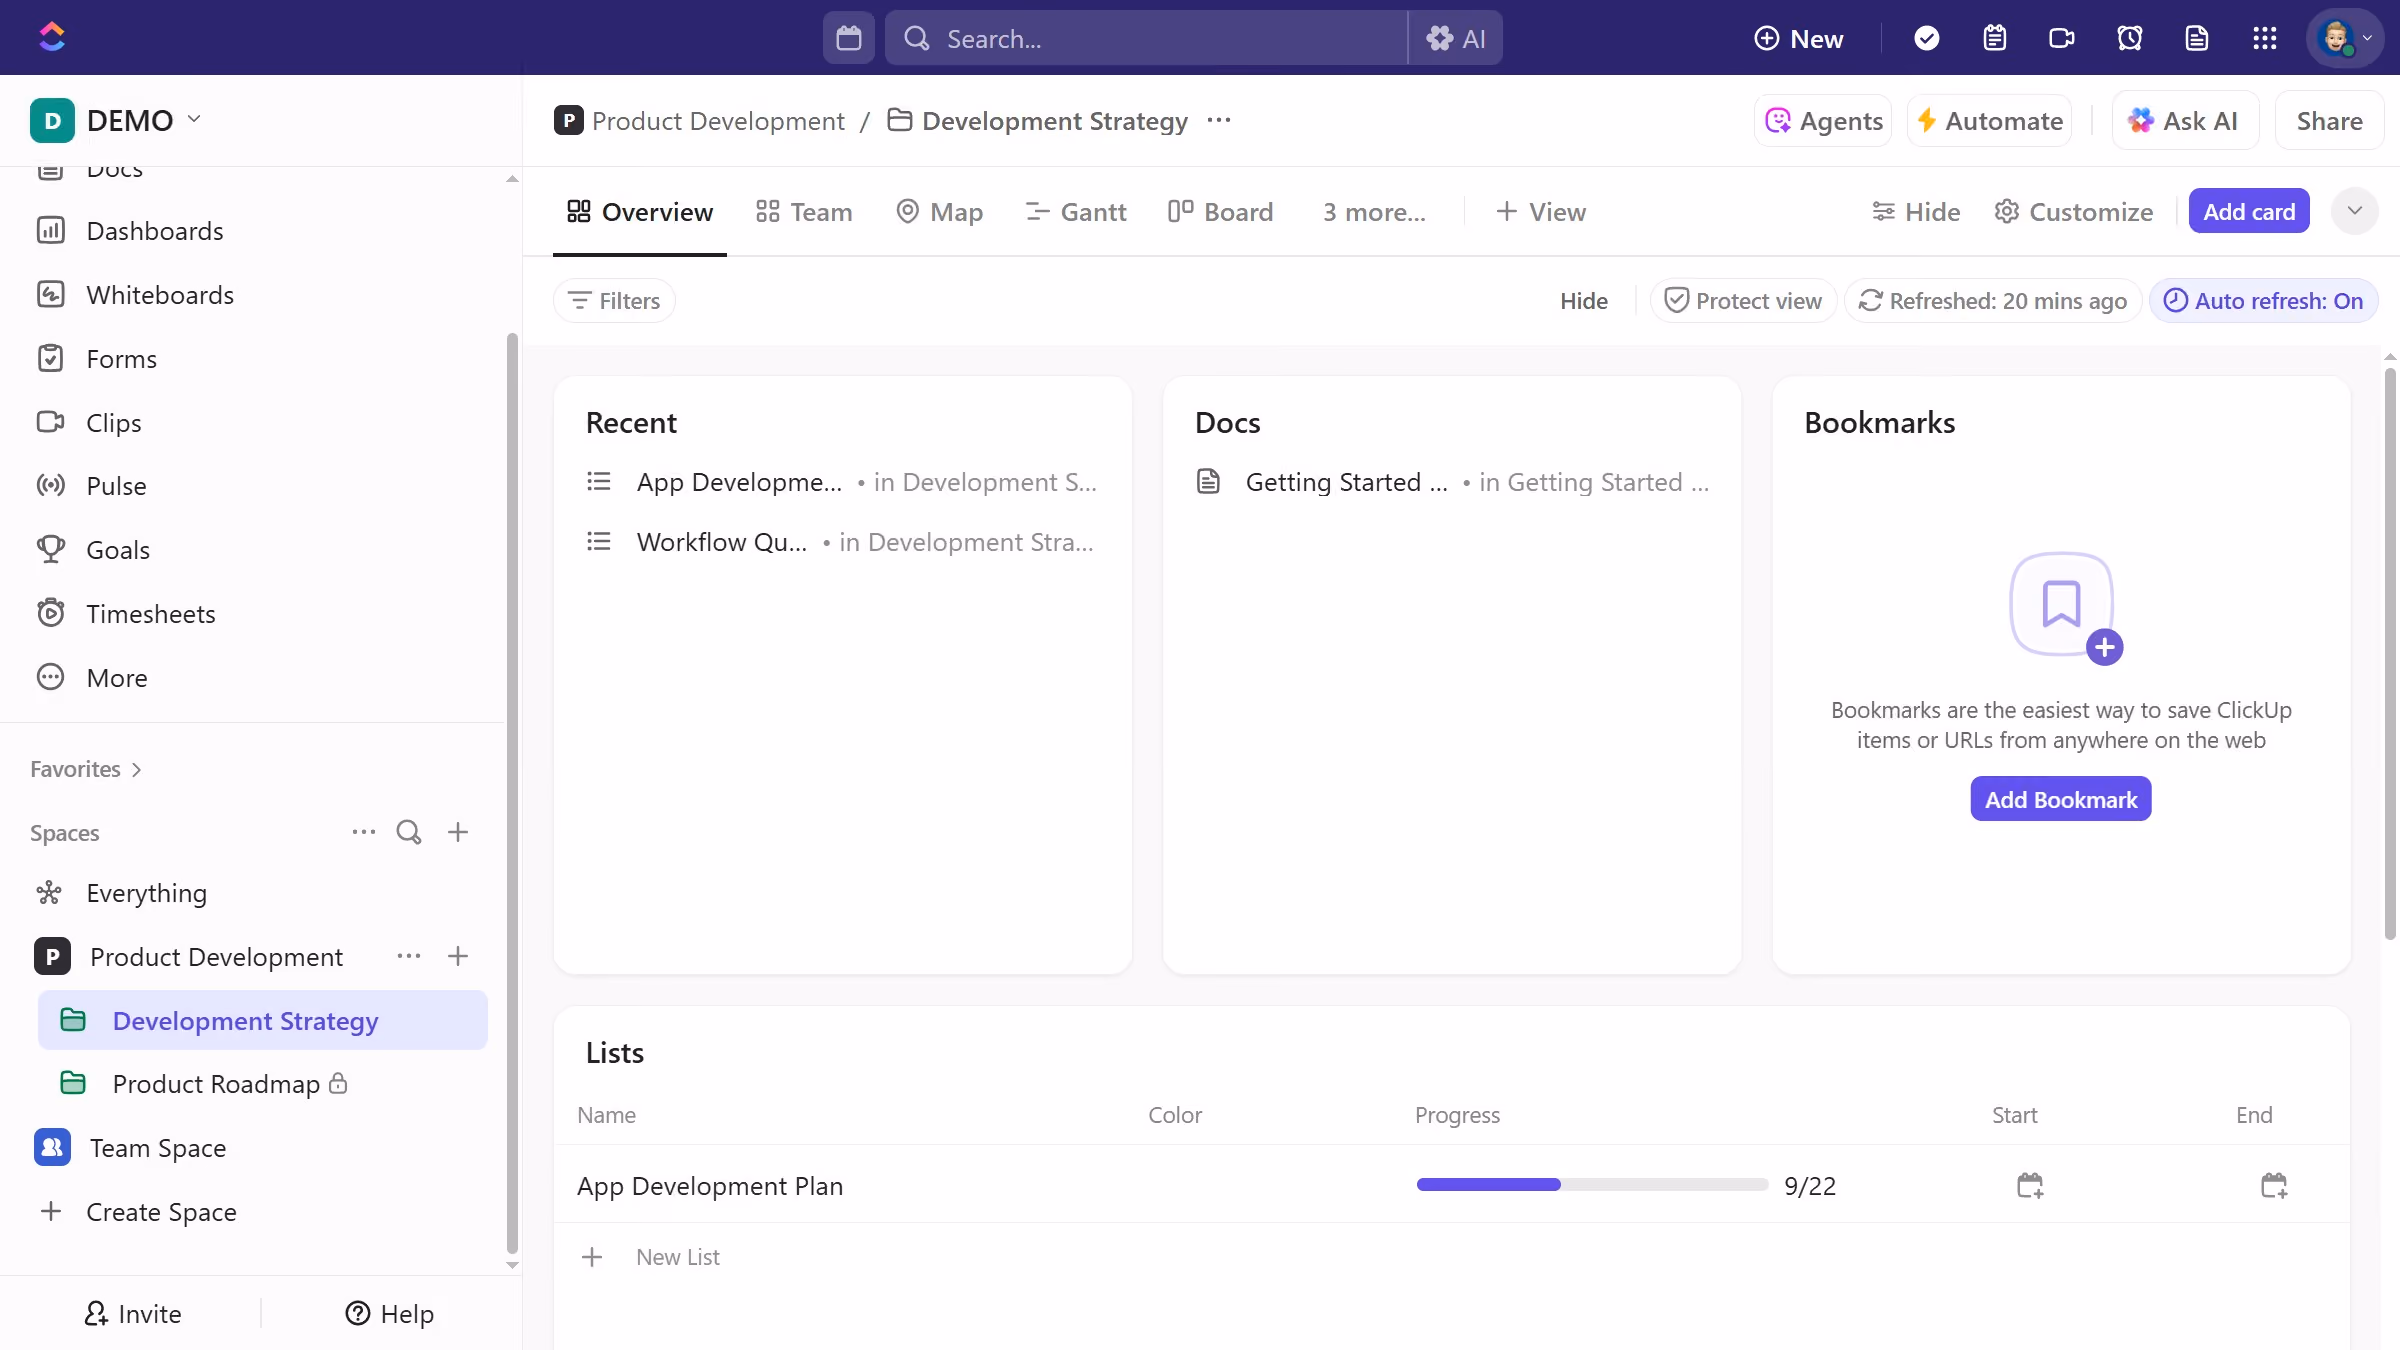The width and height of the screenshot is (2400, 1350).
Task: Open Getting Started doc
Action: [x=1452, y=482]
